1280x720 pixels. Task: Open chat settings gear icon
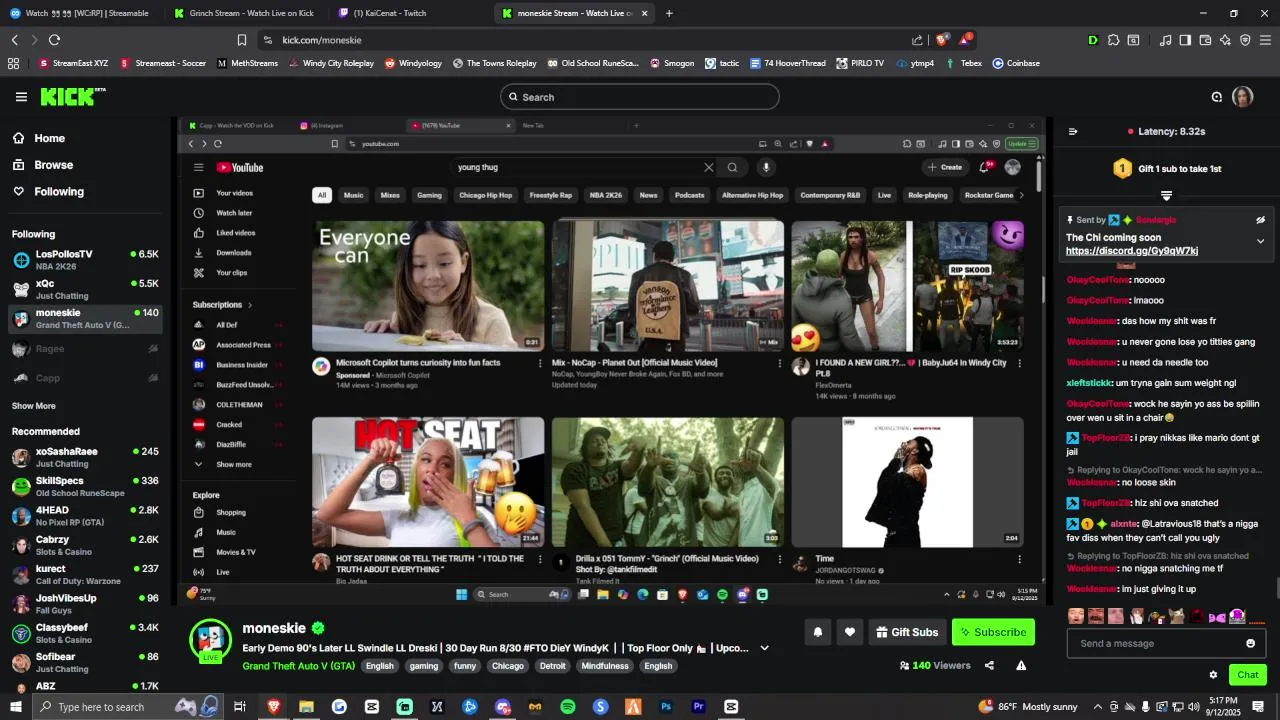point(1213,675)
